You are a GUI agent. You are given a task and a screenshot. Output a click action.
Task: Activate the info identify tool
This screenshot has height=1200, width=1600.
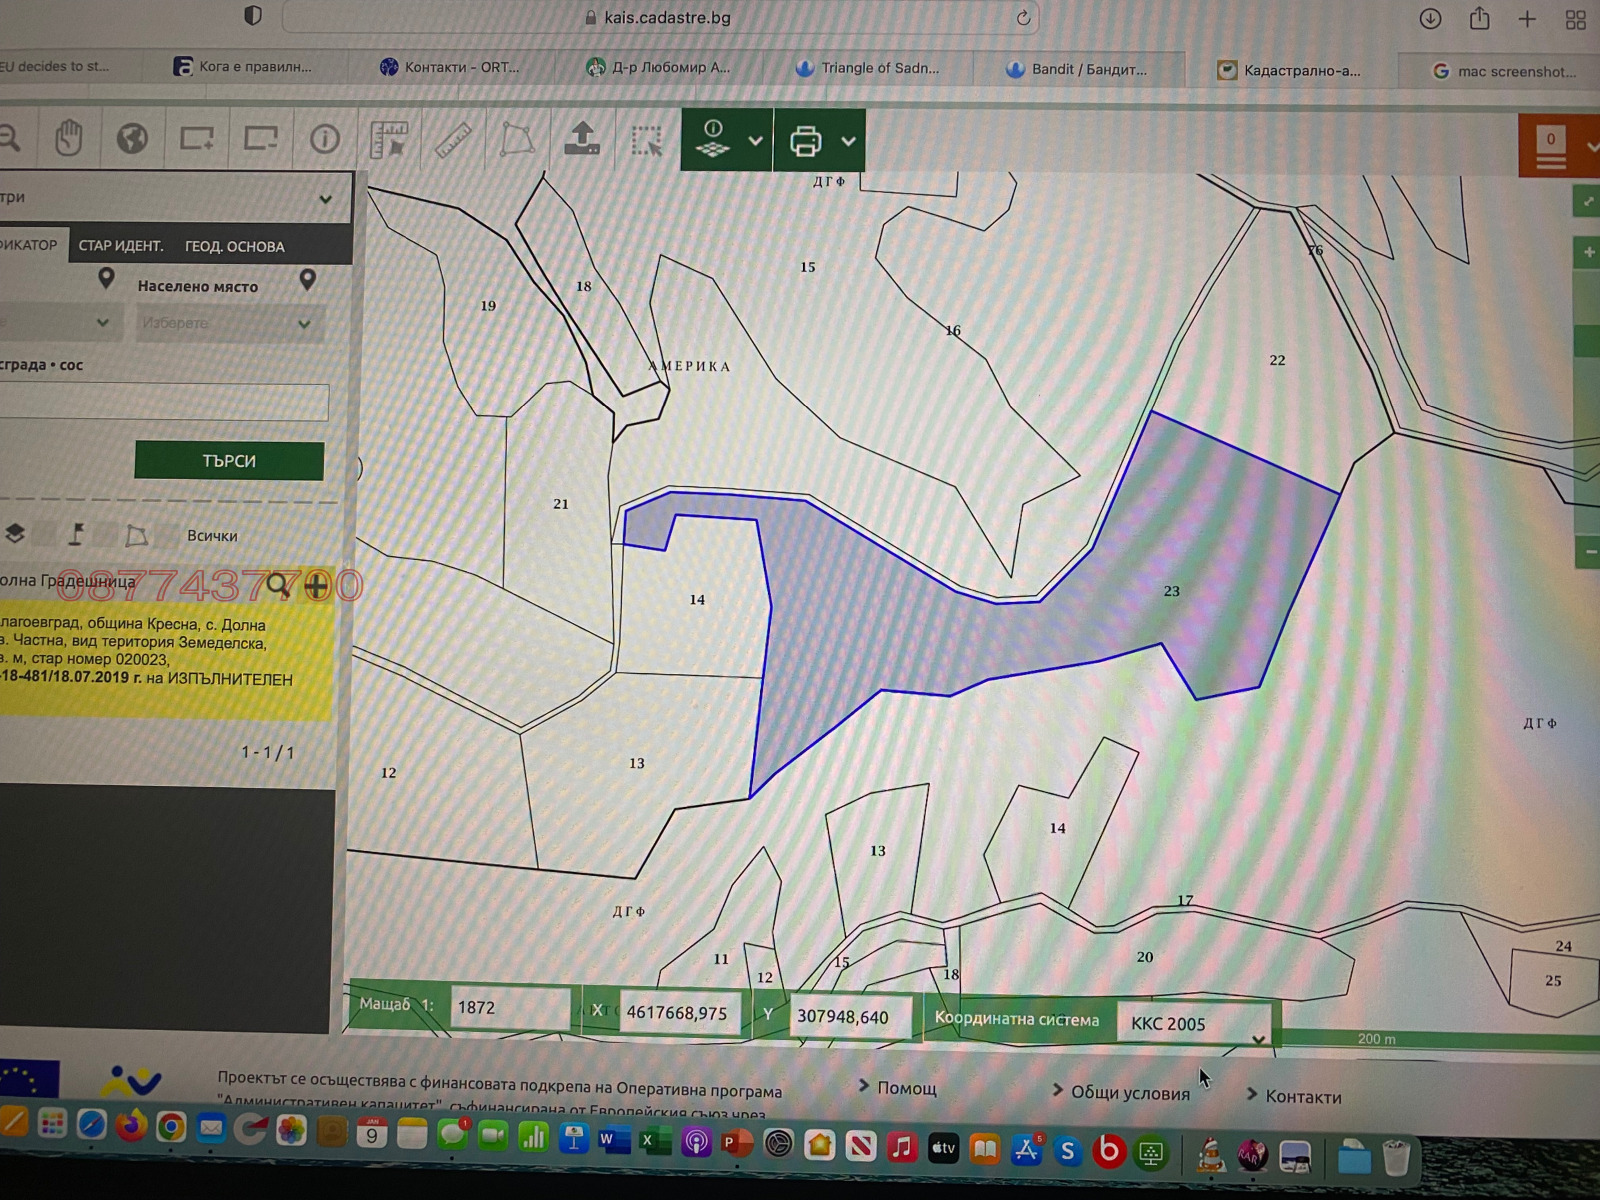coord(324,139)
